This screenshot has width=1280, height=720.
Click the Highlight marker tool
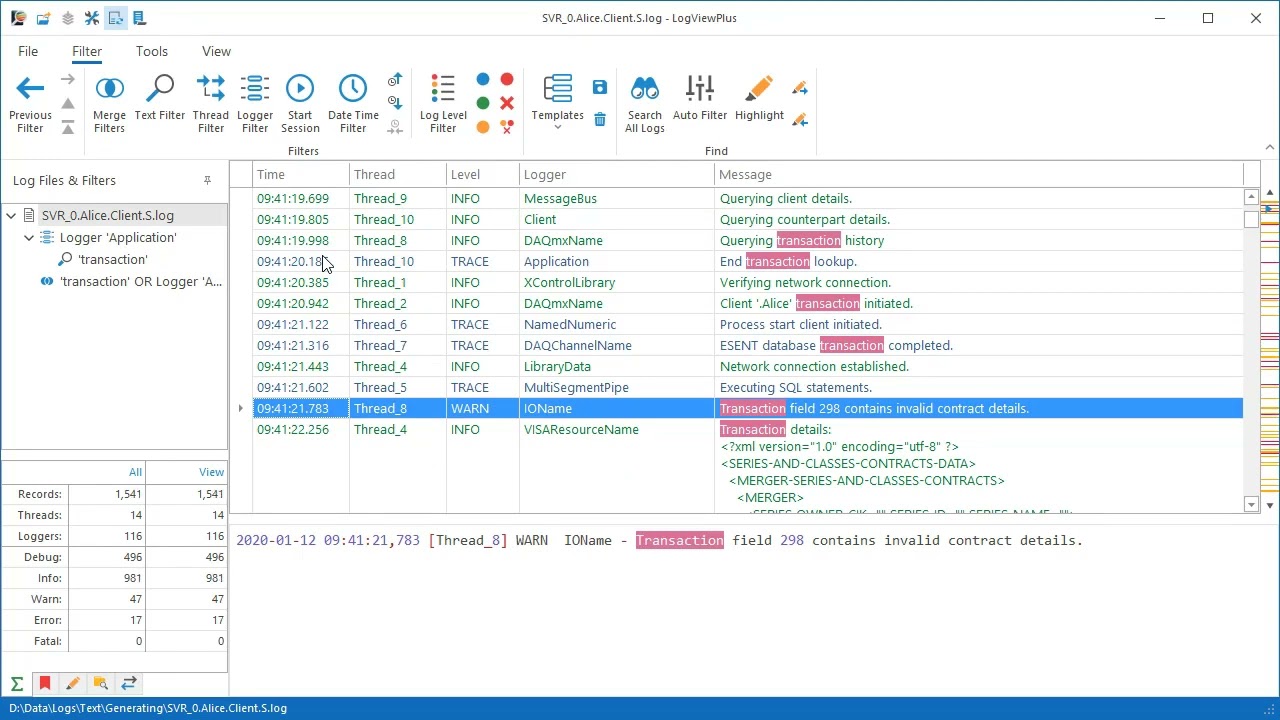(759, 98)
